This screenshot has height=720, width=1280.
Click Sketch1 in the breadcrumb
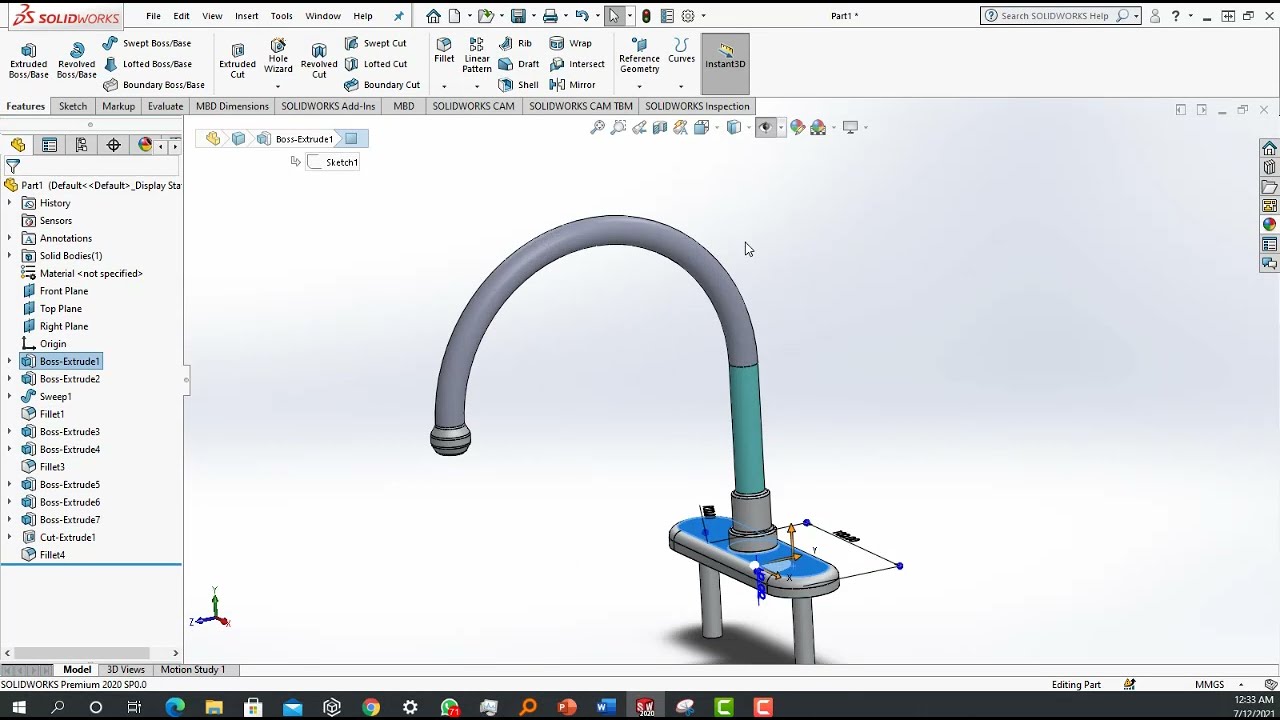(333, 162)
